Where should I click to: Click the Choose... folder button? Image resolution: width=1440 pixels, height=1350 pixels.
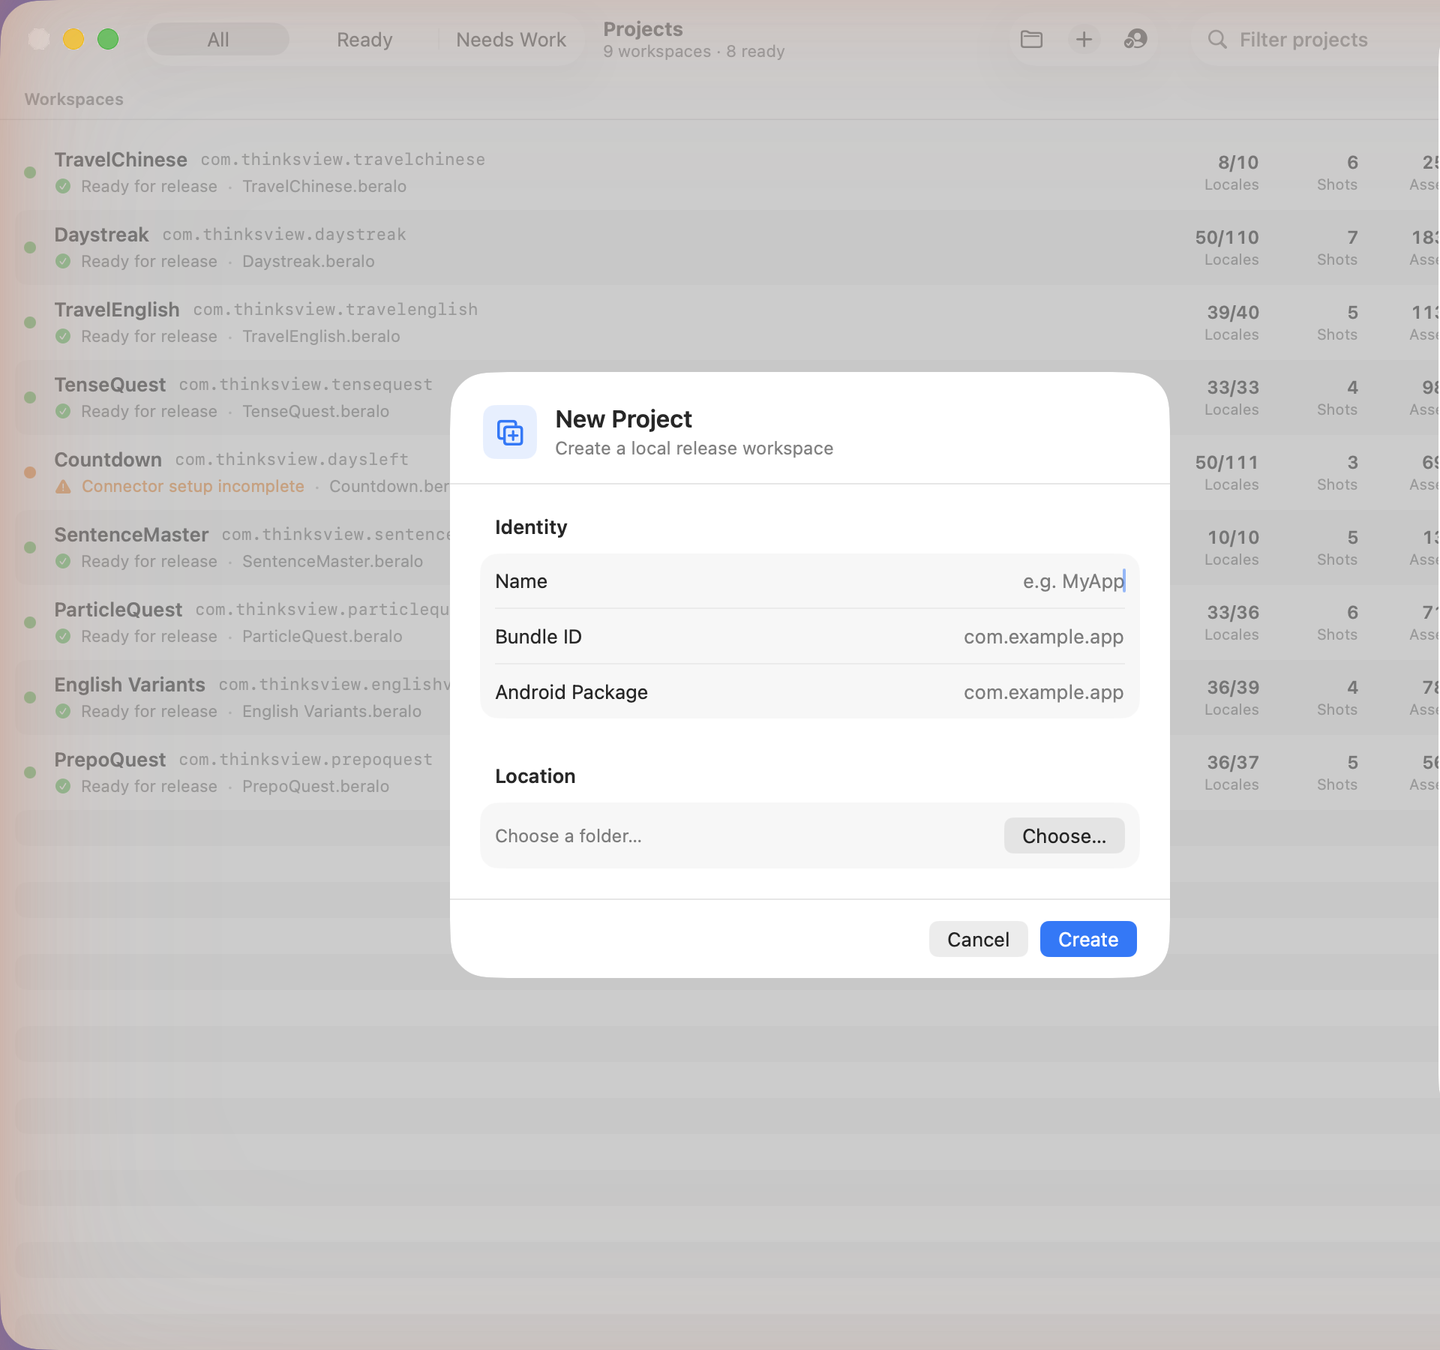click(x=1064, y=836)
